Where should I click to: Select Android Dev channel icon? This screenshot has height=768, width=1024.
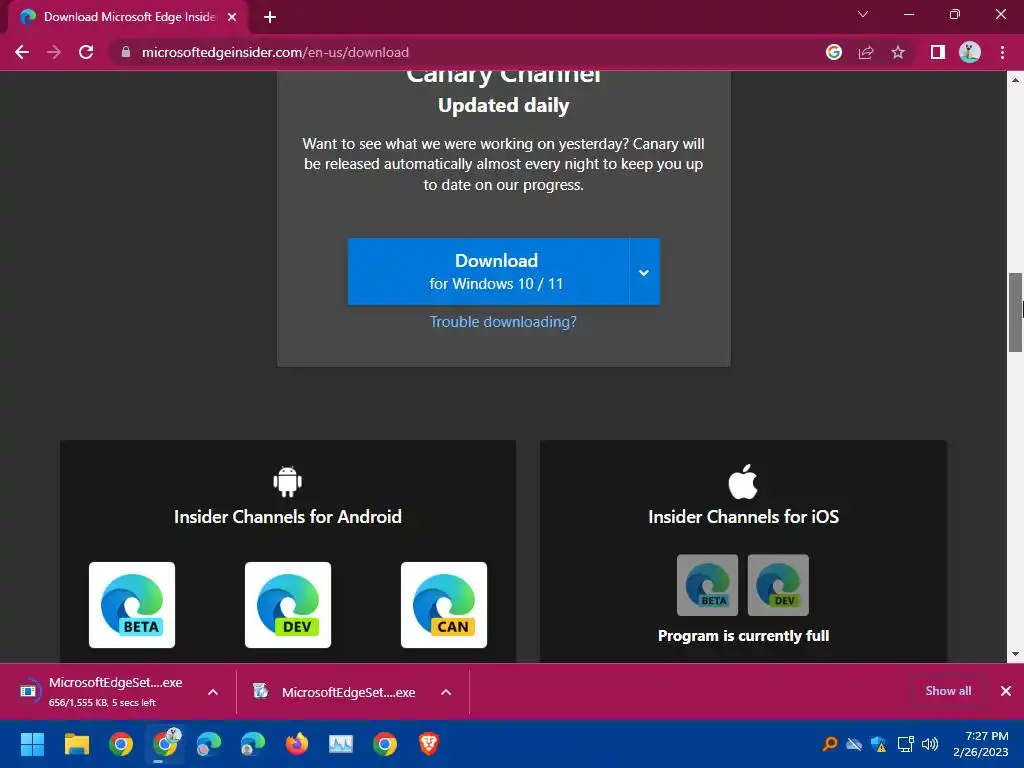(288, 605)
